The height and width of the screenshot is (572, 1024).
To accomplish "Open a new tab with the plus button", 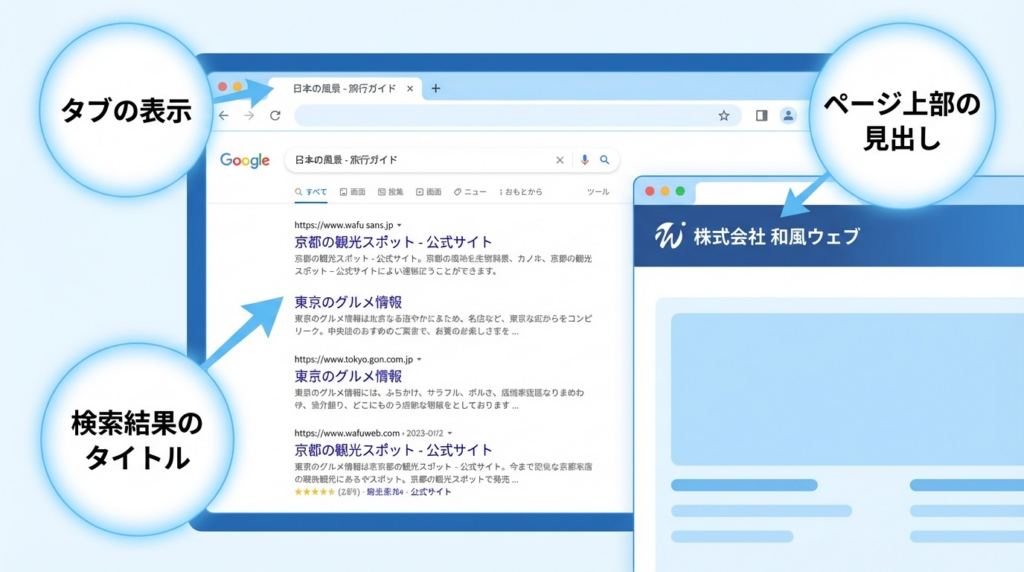I will (435, 88).
